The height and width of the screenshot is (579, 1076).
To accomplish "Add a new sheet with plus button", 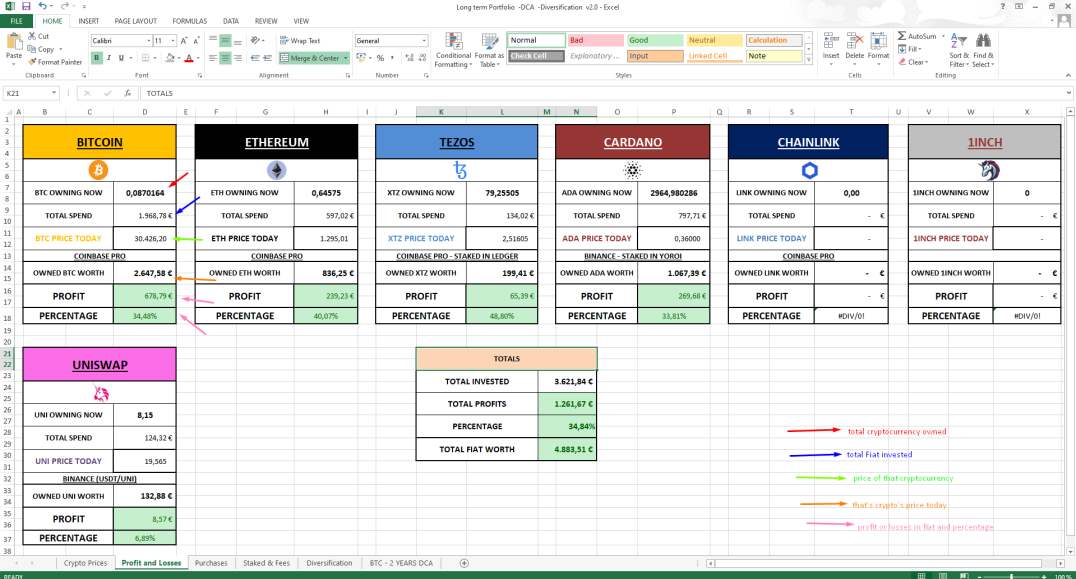I will click(x=464, y=563).
